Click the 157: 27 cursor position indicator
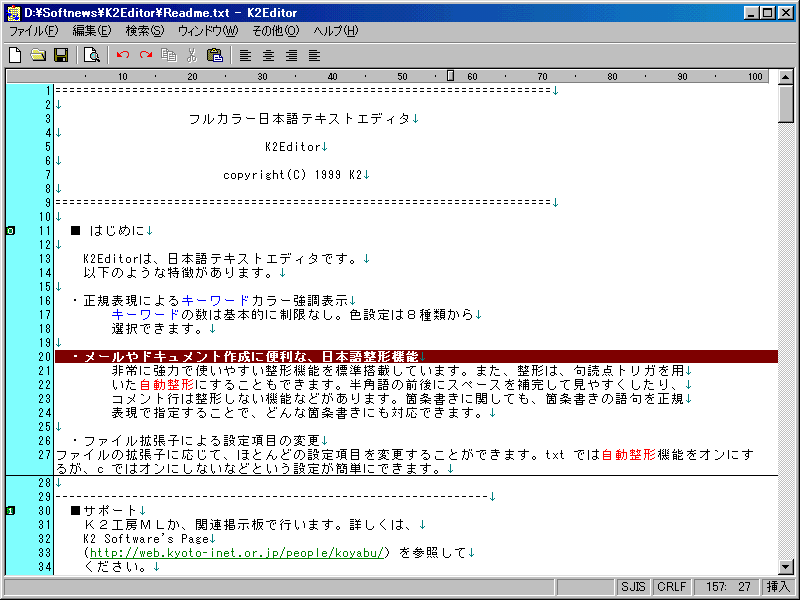This screenshot has width=800, height=600. click(x=728, y=587)
